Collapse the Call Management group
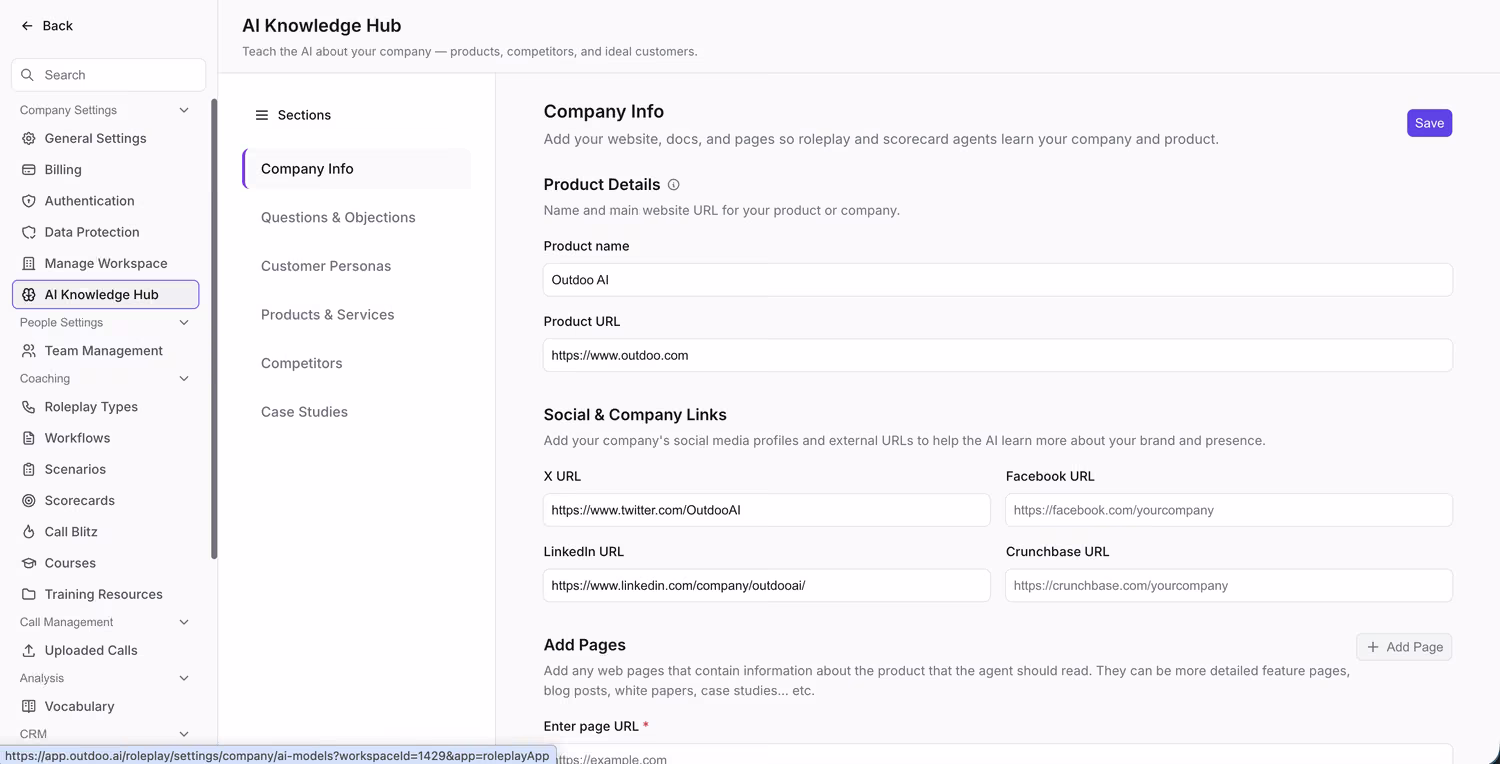Image resolution: width=1500 pixels, height=764 pixels. 184,622
